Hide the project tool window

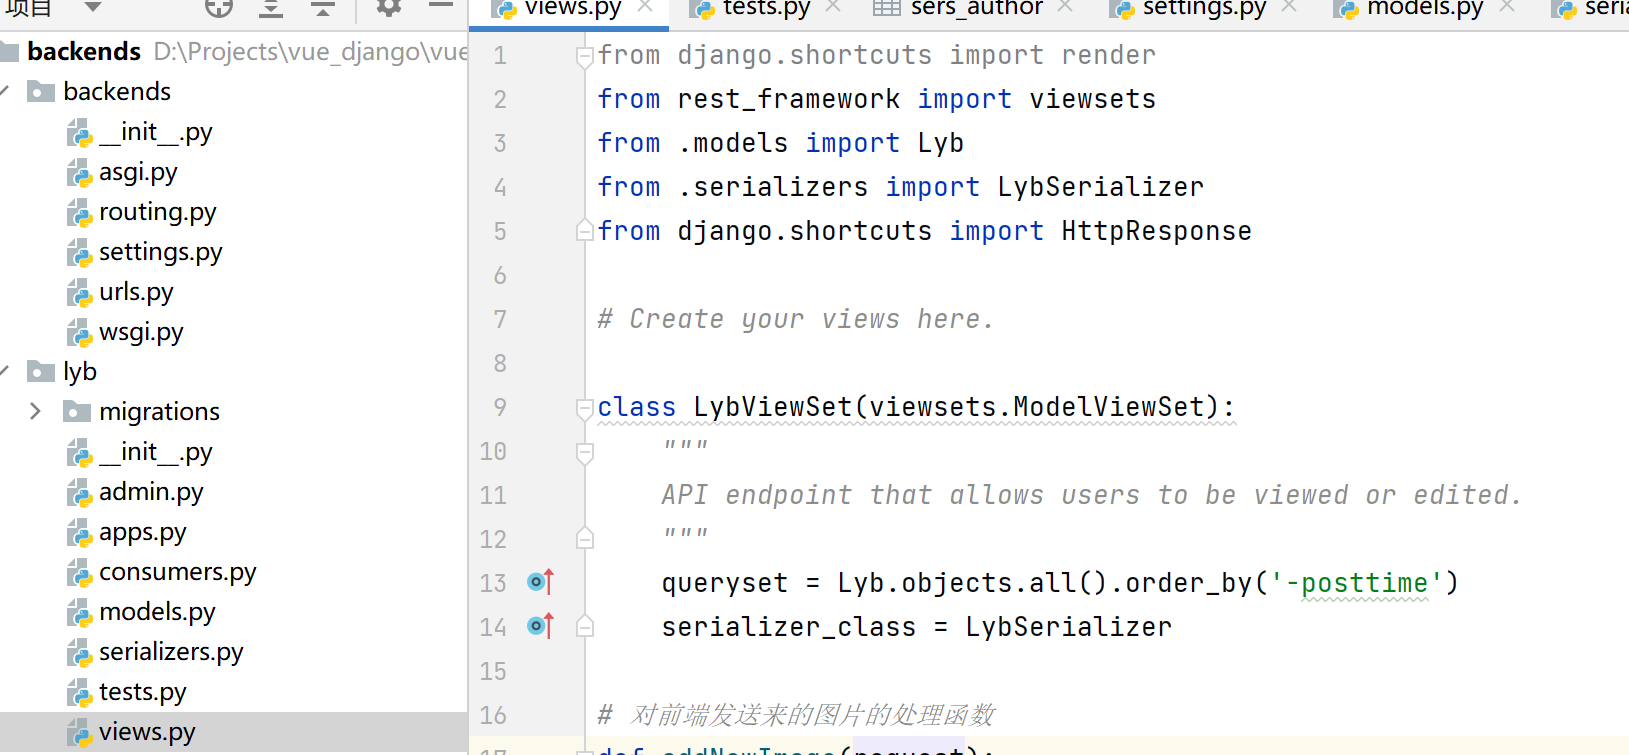click(x=440, y=6)
